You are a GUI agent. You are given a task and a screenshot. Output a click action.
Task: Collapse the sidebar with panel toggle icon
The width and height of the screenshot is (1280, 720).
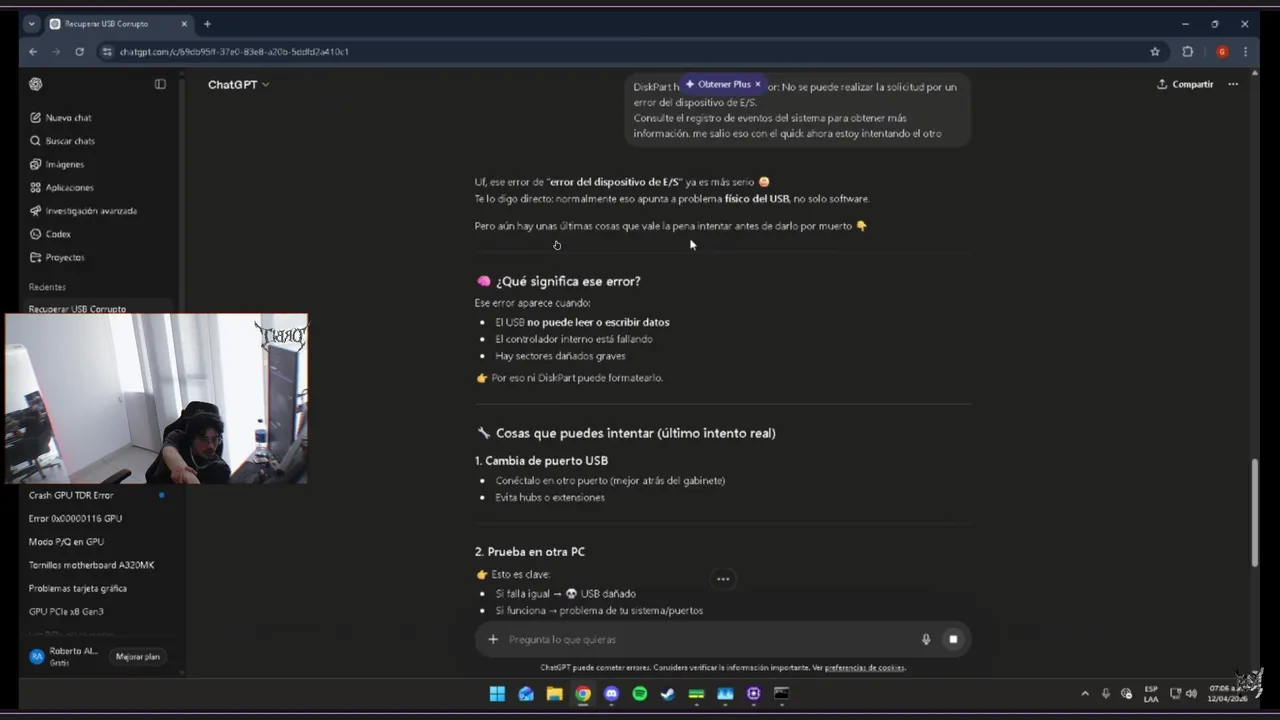[160, 84]
